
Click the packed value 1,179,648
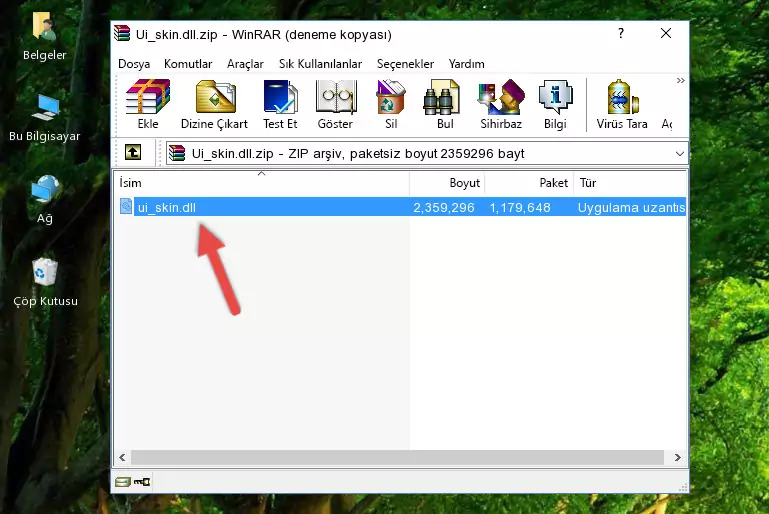point(520,207)
